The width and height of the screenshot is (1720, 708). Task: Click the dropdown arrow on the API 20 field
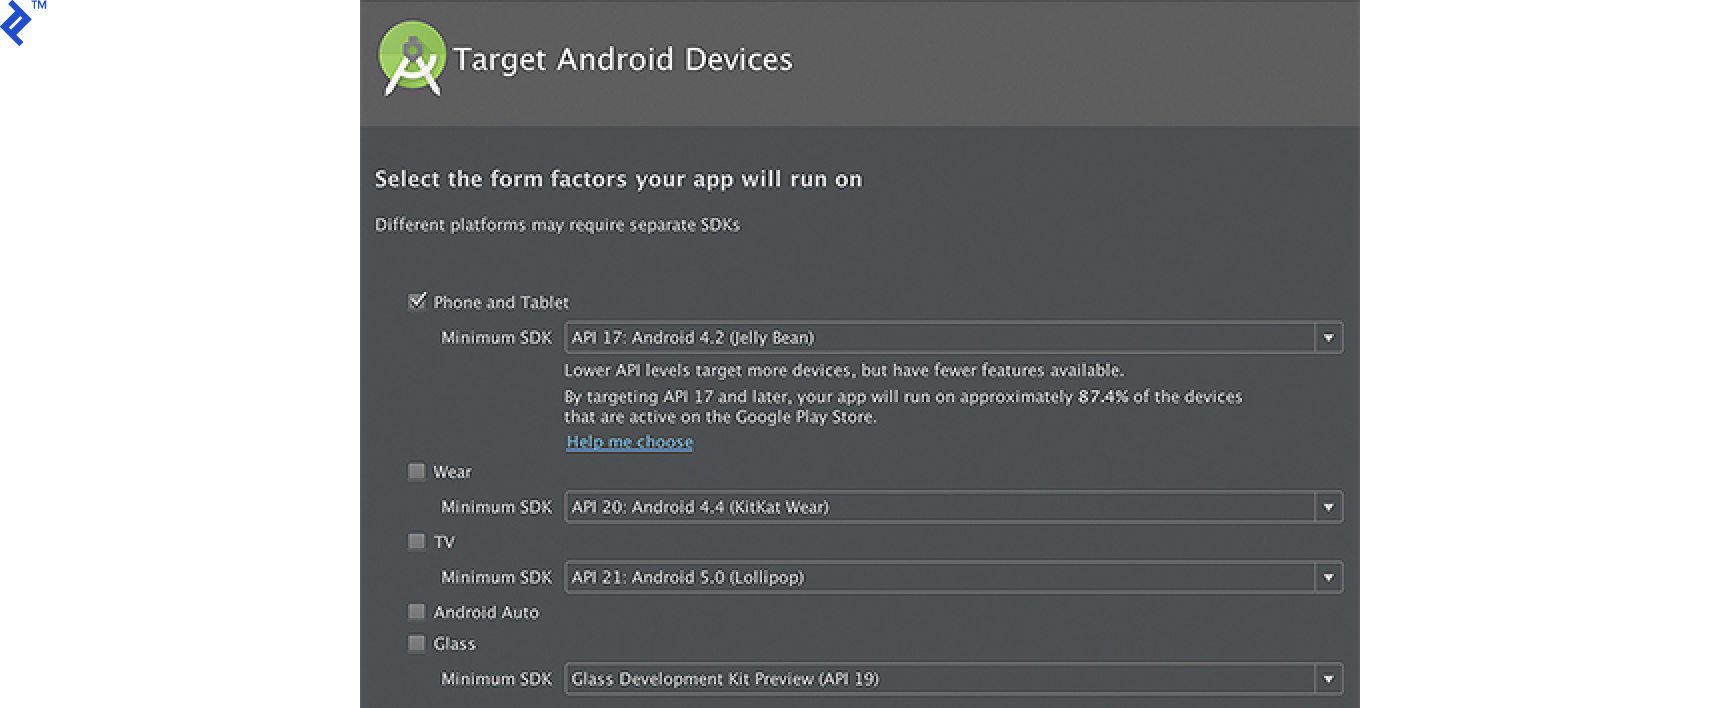click(1329, 507)
